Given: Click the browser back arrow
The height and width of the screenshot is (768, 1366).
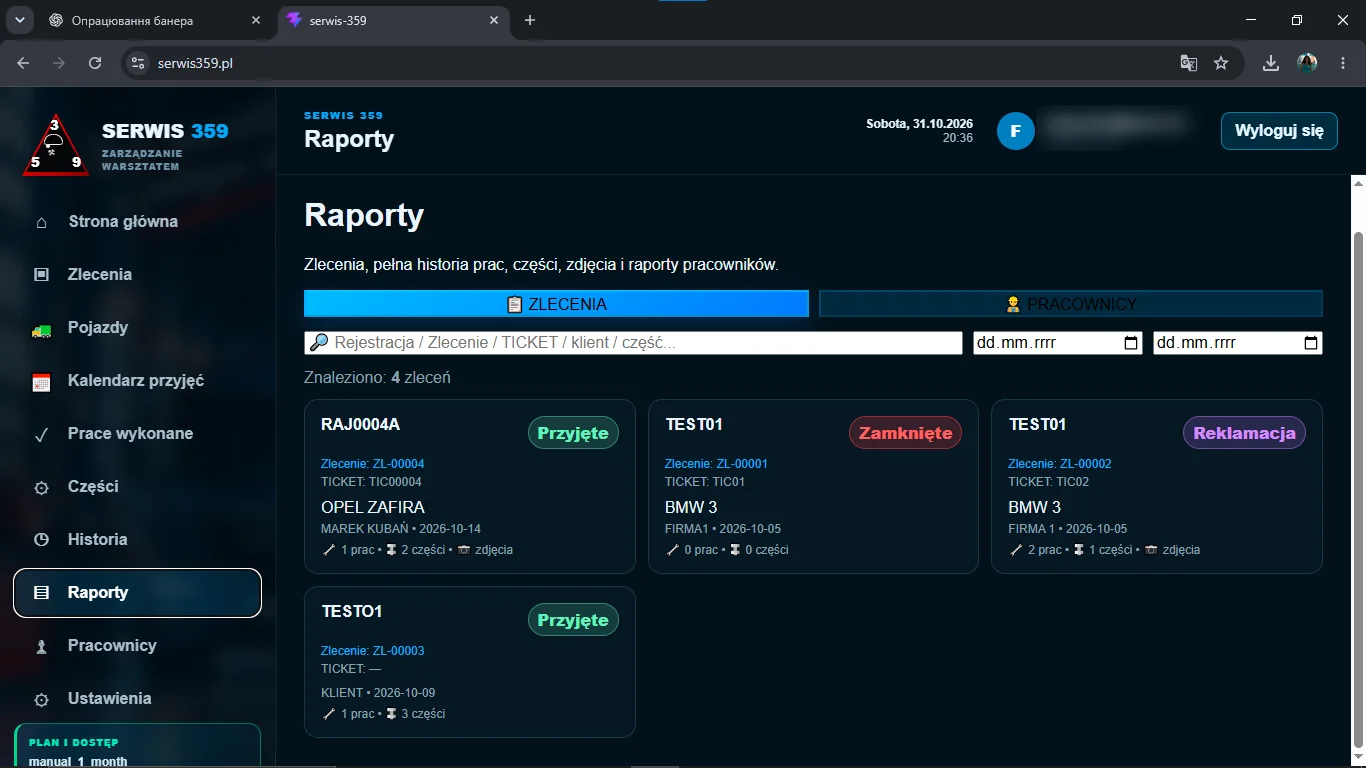Looking at the screenshot, I should click(x=23, y=63).
